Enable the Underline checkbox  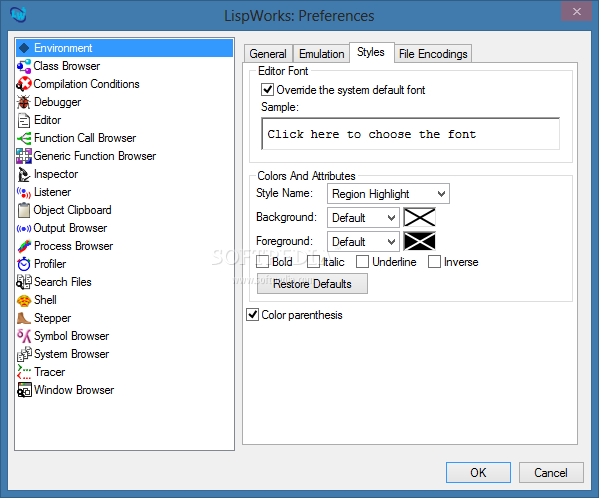[x=363, y=262]
